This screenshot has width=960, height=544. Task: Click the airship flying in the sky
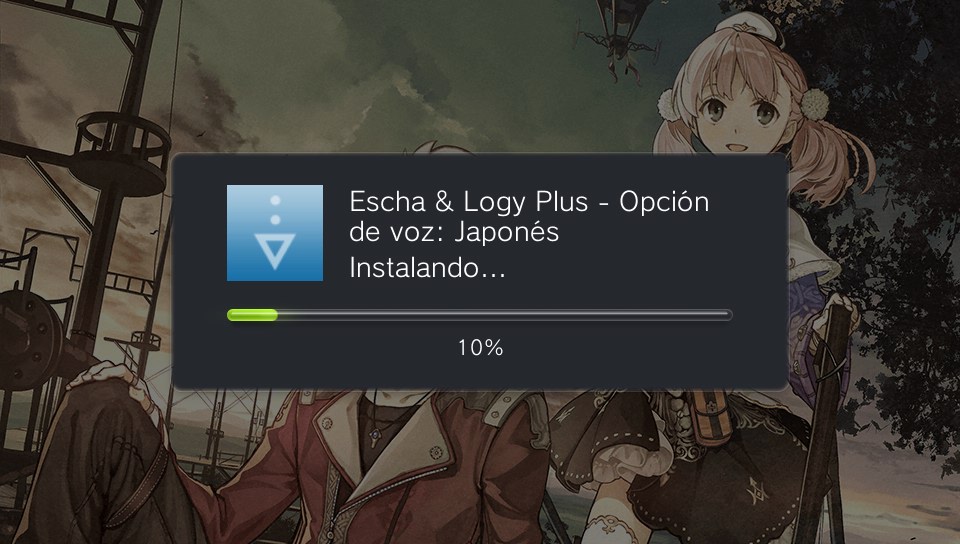click(616, 38)
